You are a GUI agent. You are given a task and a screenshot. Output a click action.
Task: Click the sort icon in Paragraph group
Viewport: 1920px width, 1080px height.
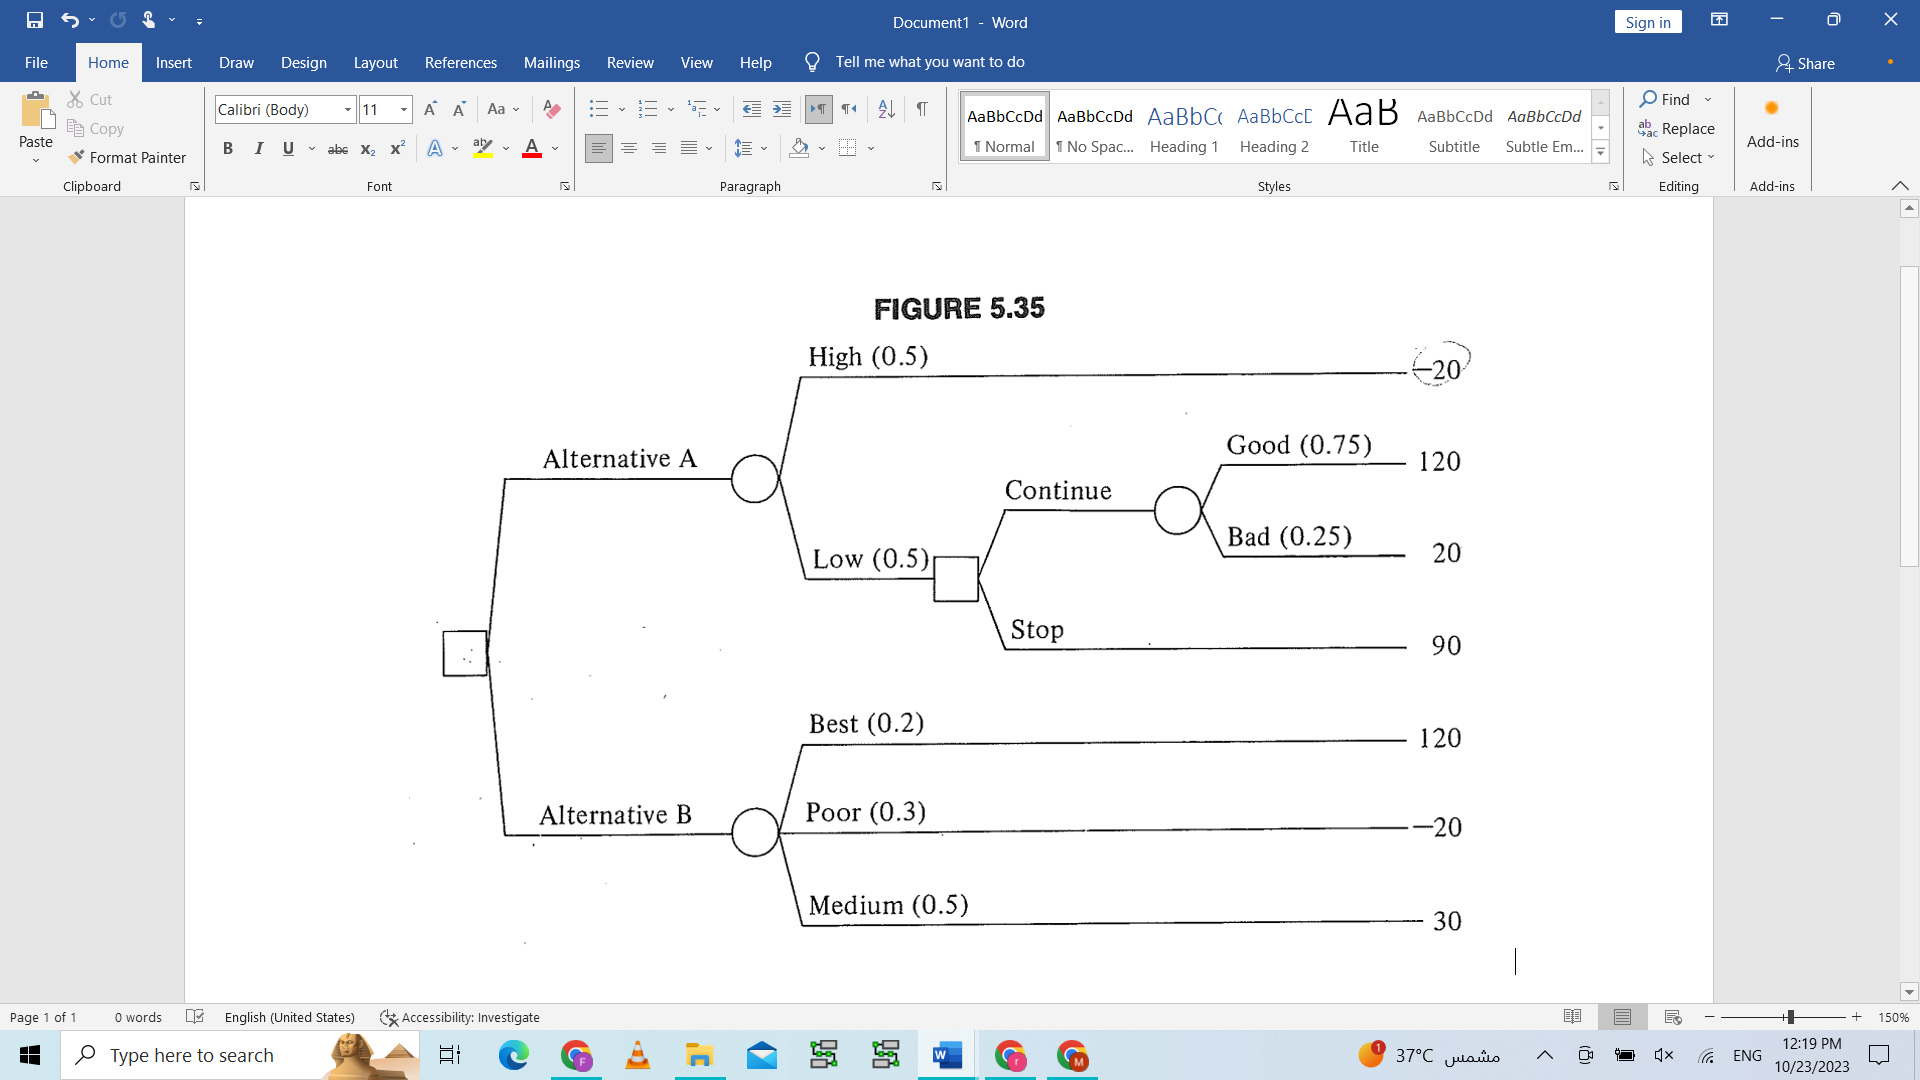point(886,109)
